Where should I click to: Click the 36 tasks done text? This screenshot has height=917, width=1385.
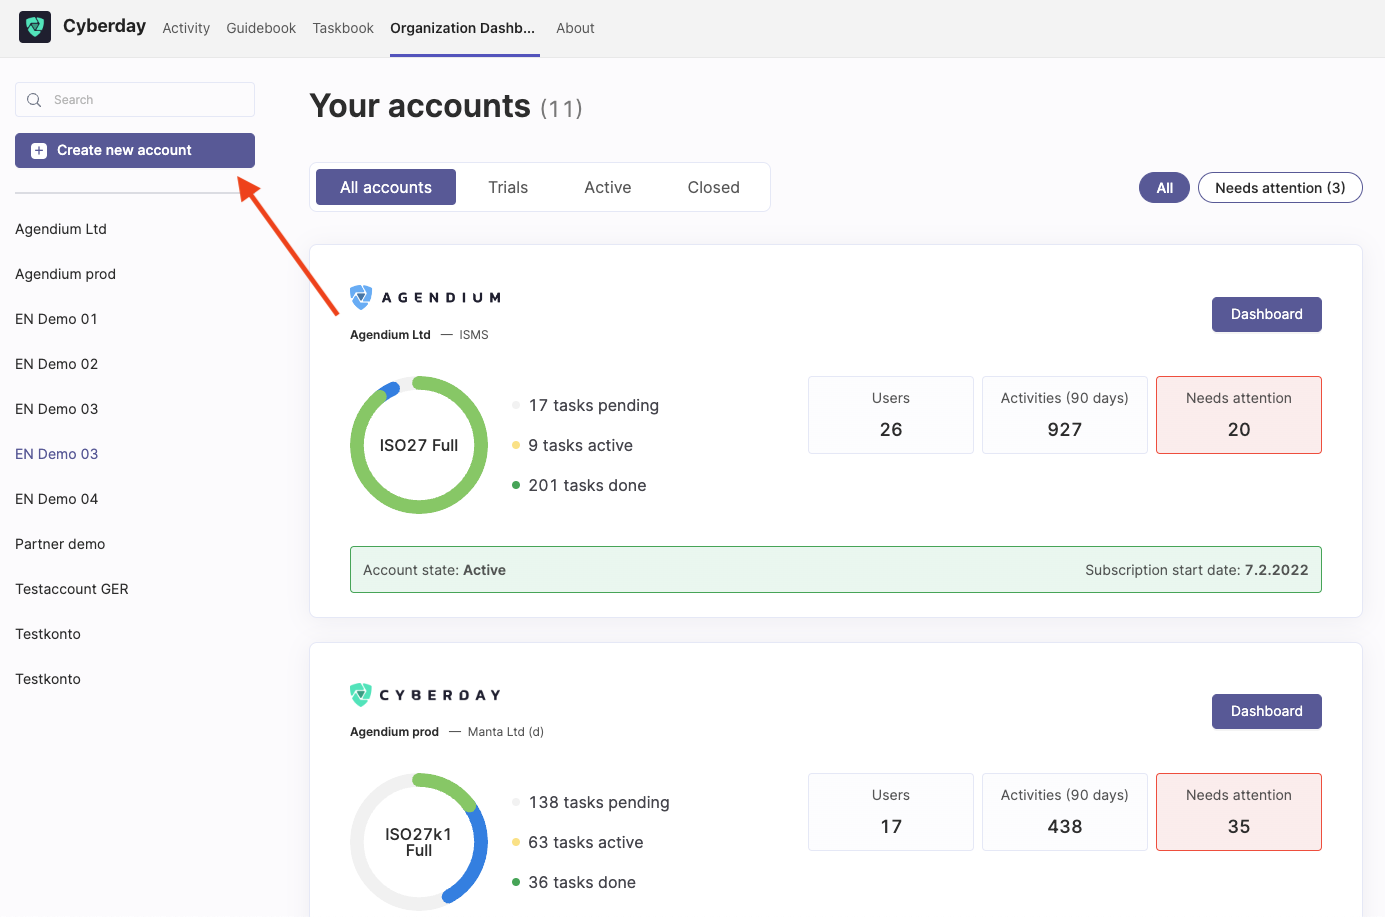tap(582, 882)
